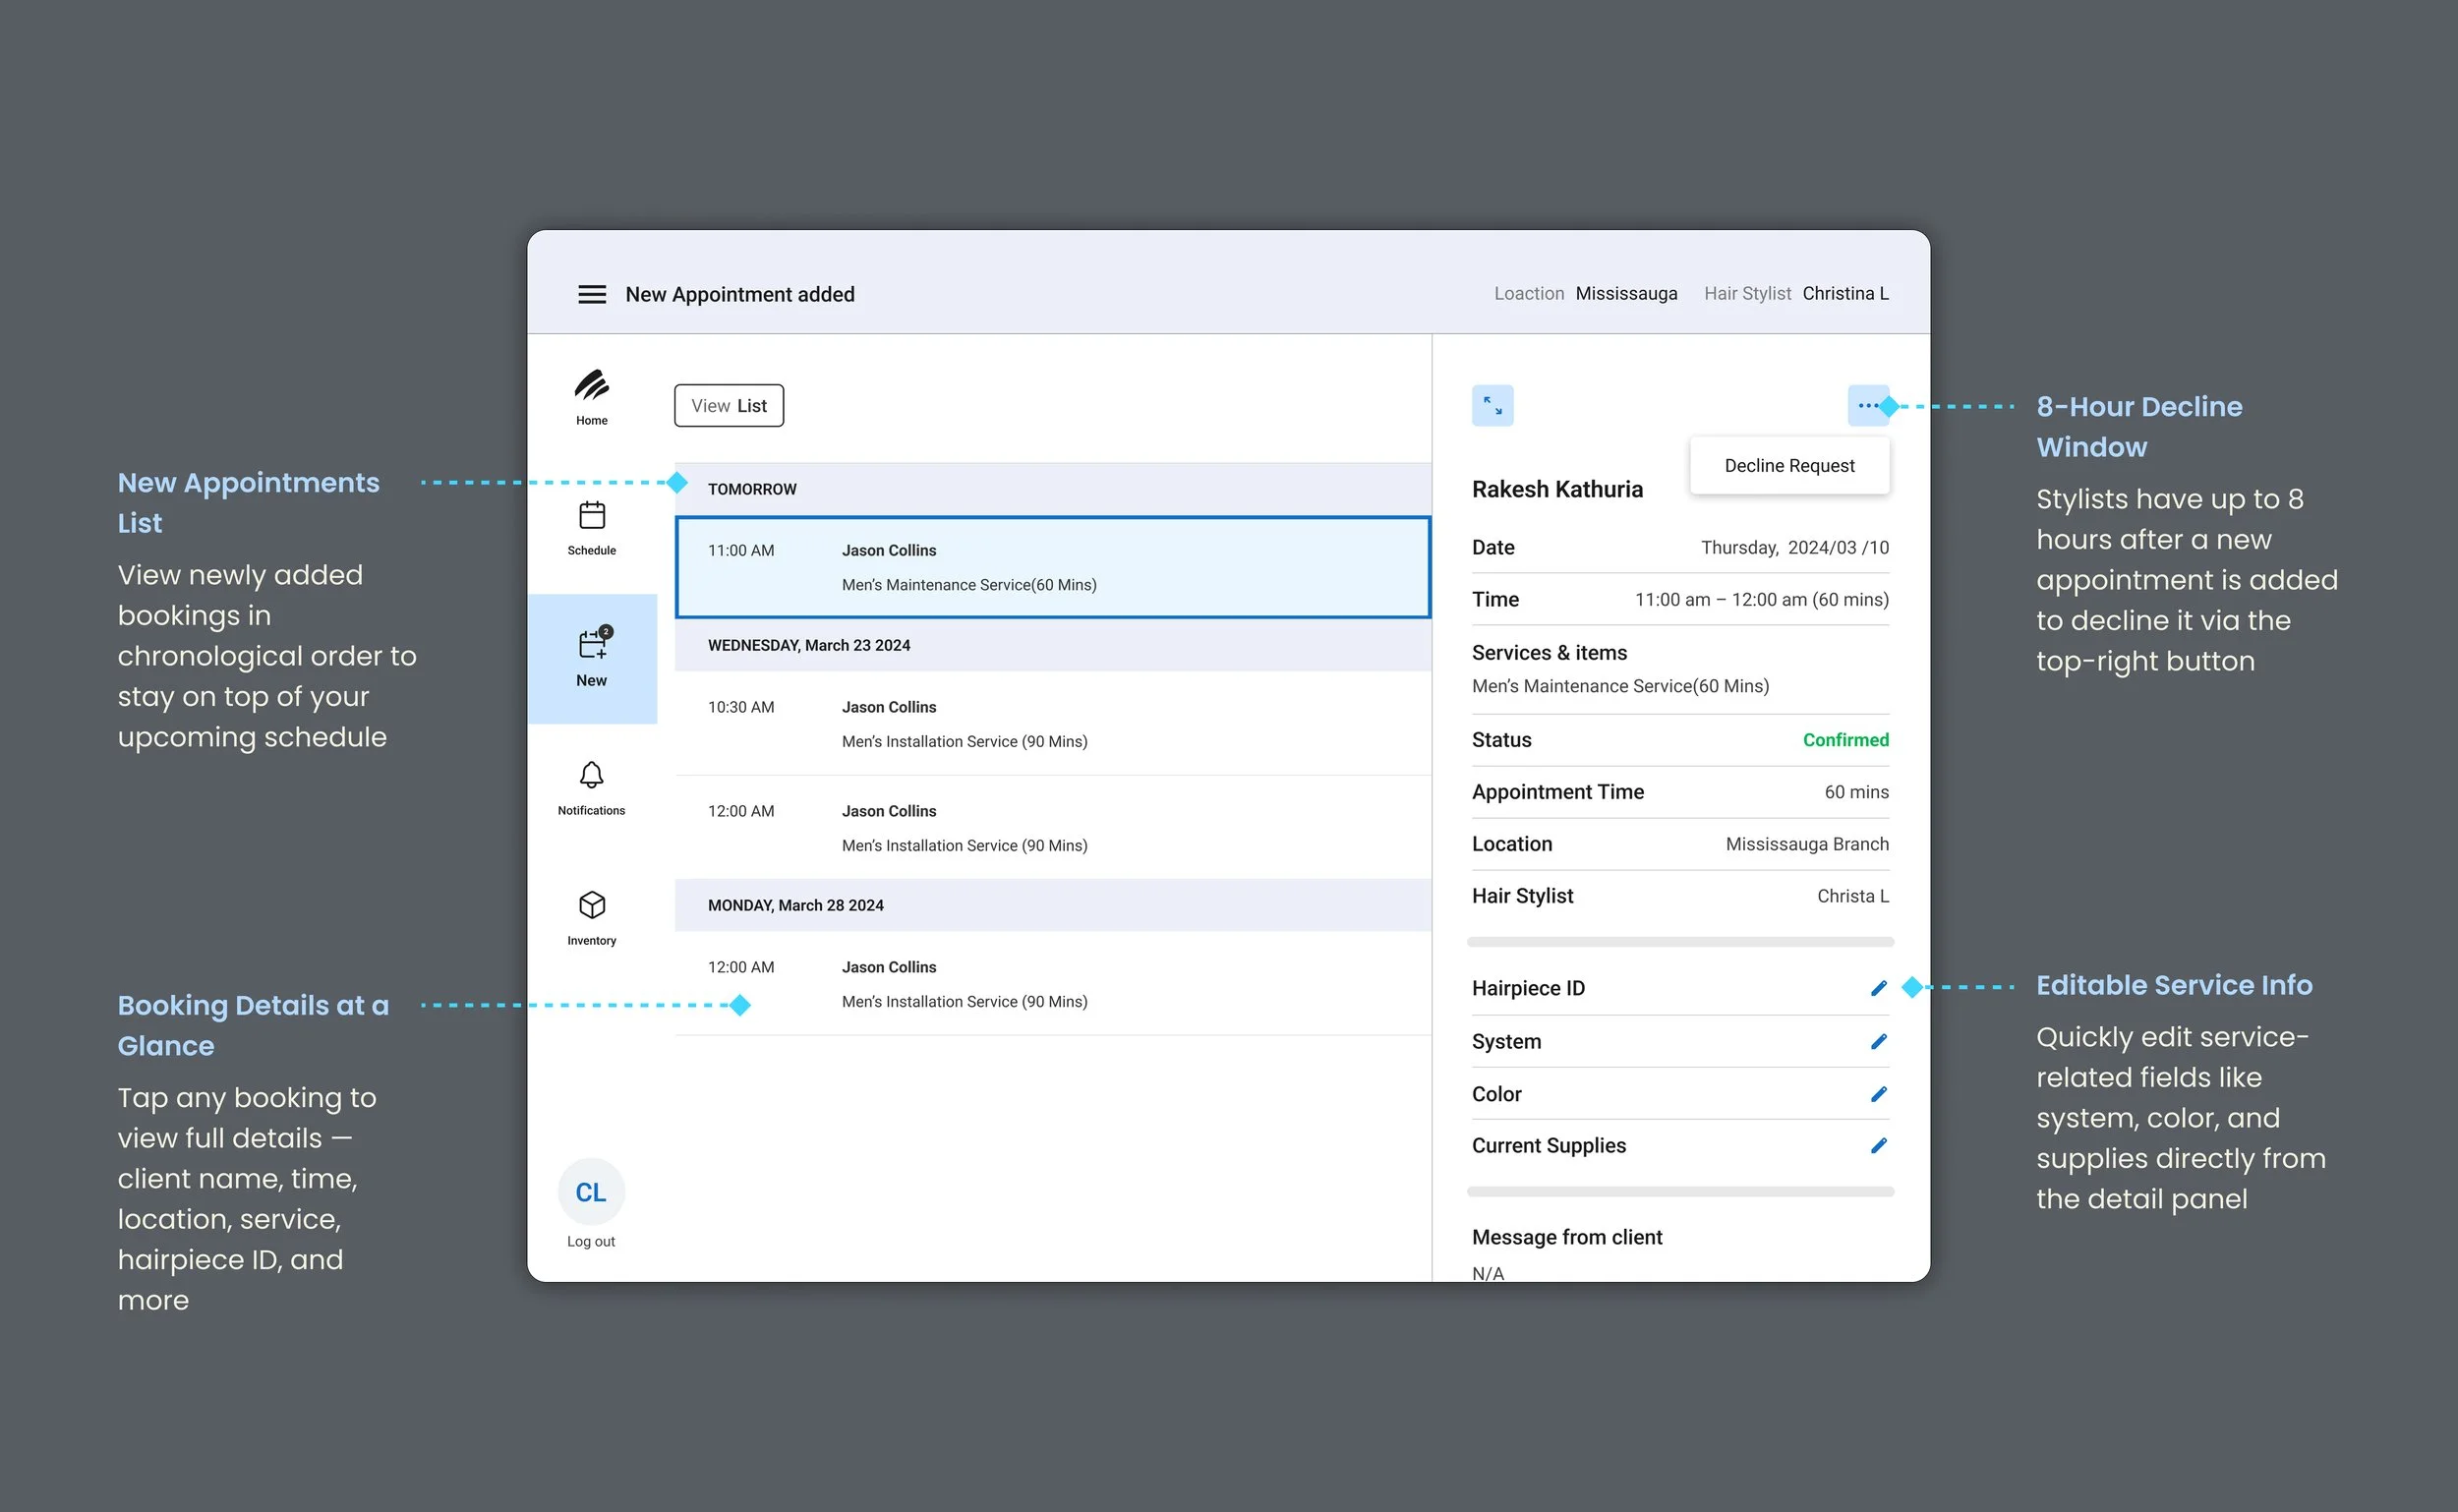Change the Mississauga location selector
Screen dimensions: 2458x1512
tap(1626, 293)
